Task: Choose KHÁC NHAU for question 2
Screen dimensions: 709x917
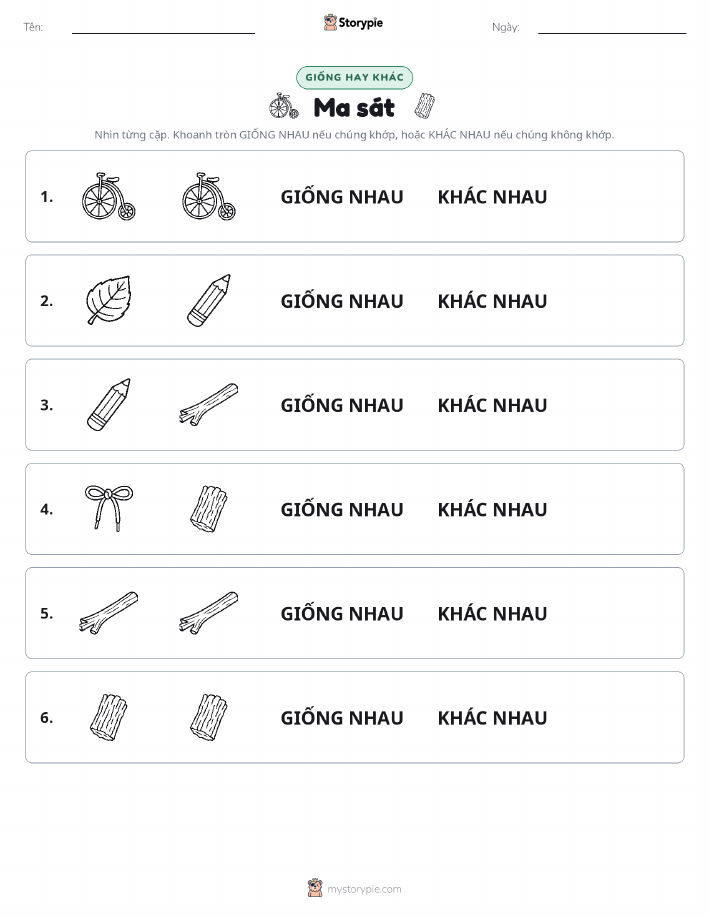Action: point(493,301)
